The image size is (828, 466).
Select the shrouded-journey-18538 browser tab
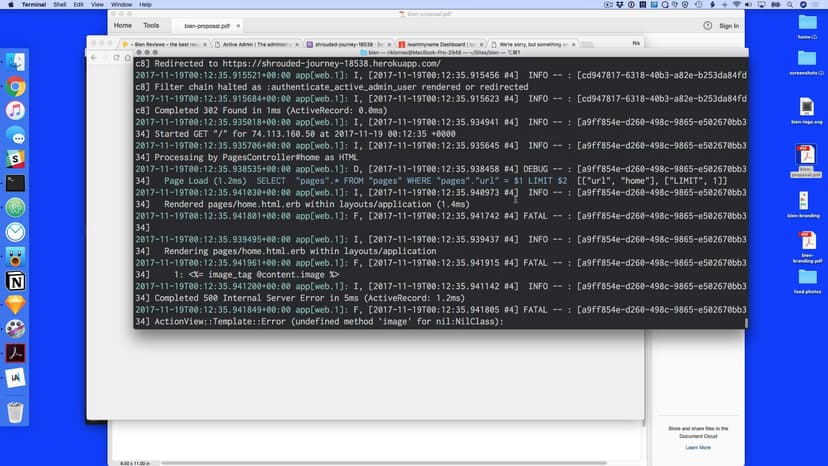(349, 44)
